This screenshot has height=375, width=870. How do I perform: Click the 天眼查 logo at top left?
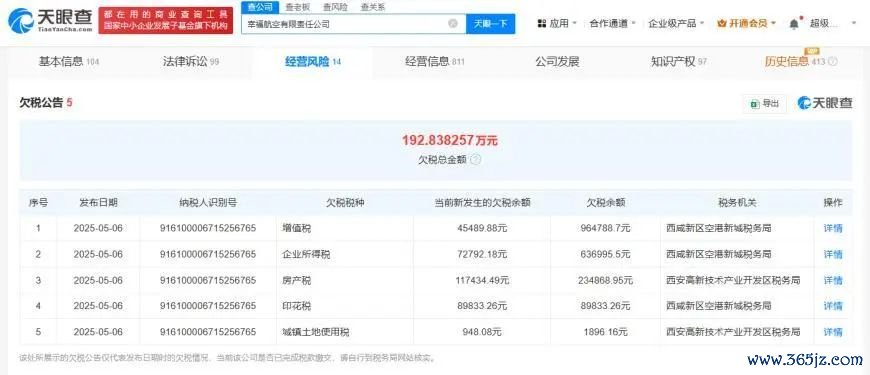pyautogui.click(x=49, y=20)
